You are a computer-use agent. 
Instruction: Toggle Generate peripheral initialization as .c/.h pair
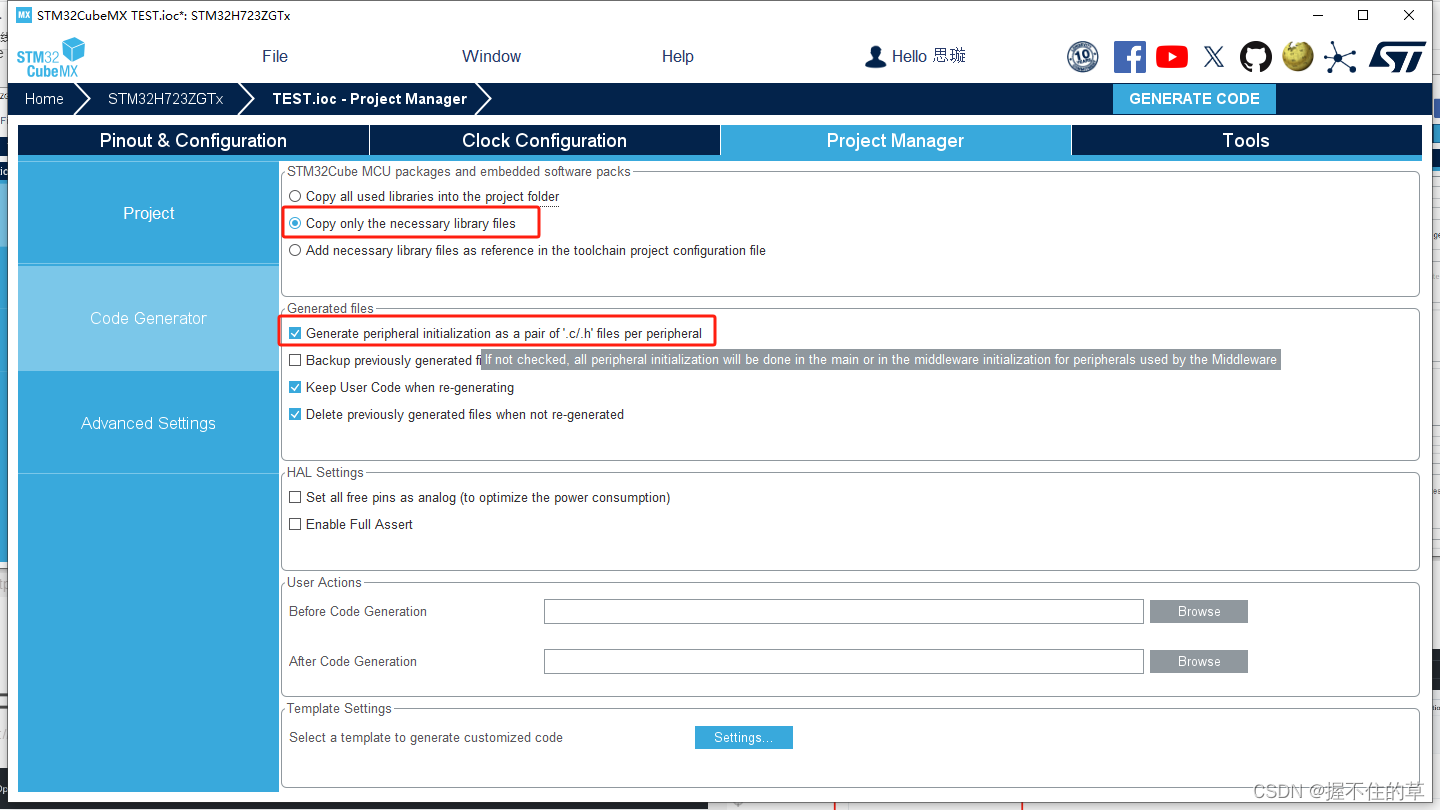click(295, 333)
